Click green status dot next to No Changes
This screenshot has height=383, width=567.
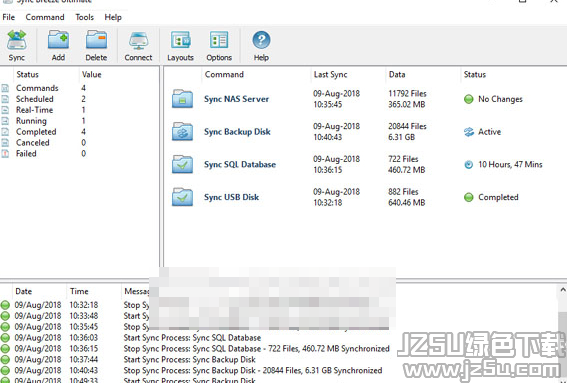click(x=469, y=99)
